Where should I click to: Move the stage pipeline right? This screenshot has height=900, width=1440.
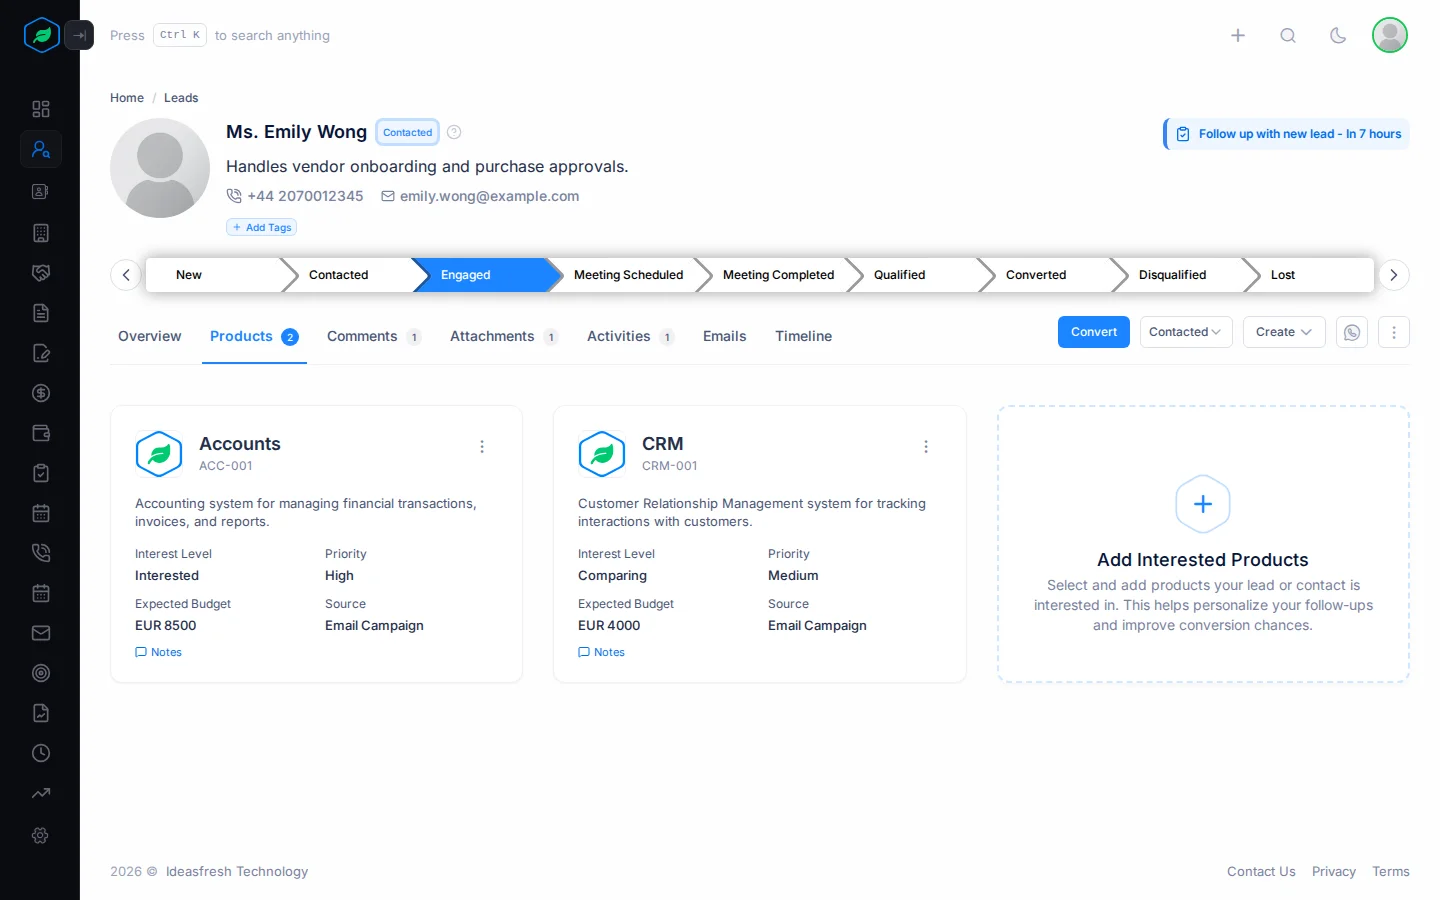pyautogui.click(x=1394, y=275)
